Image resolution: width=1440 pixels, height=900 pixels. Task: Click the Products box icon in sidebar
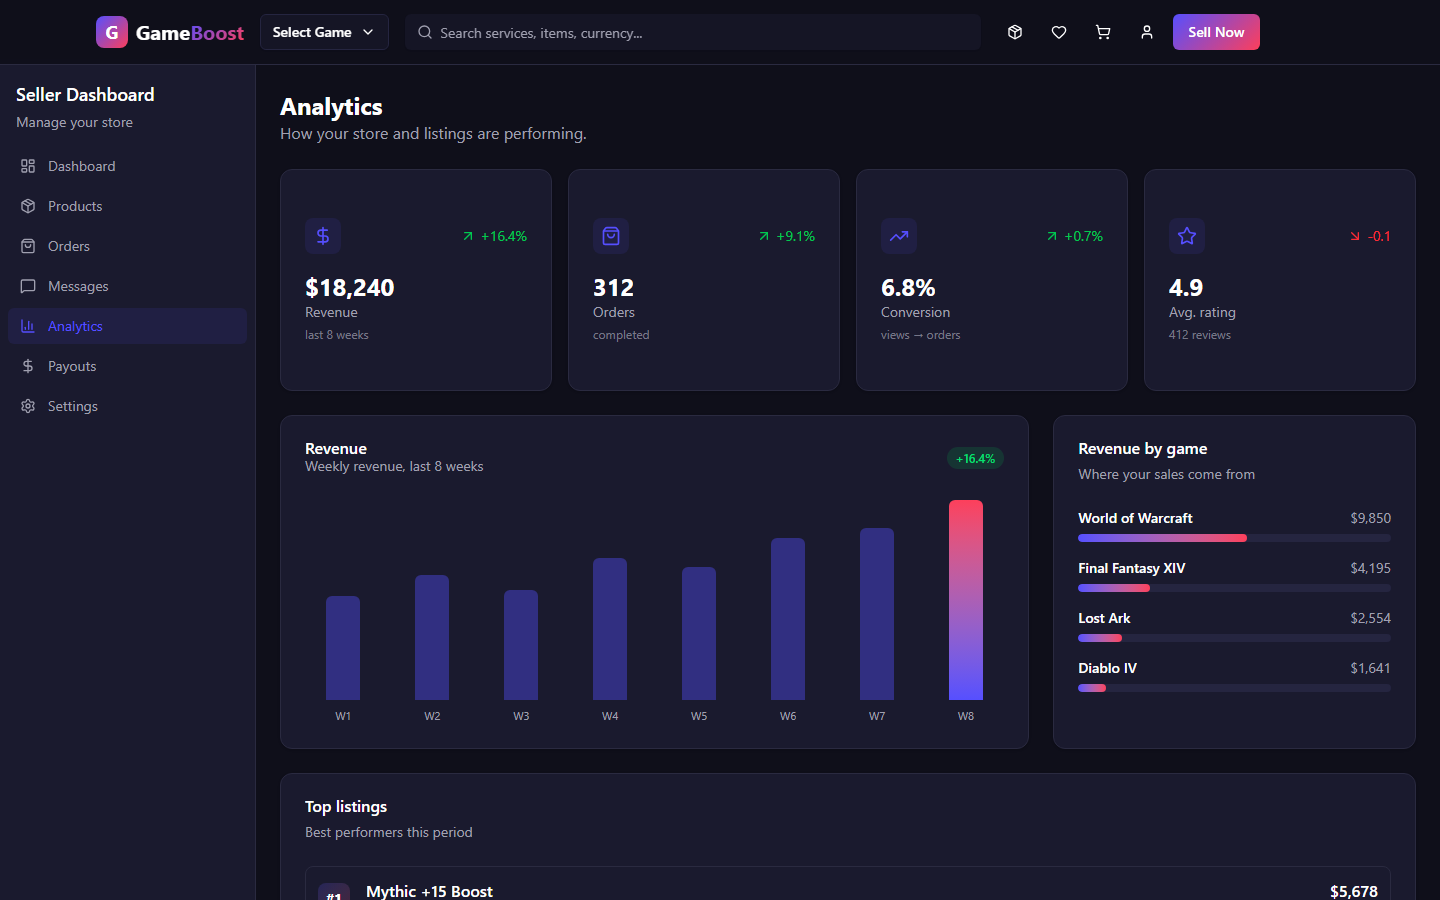(x=28, y=206)
